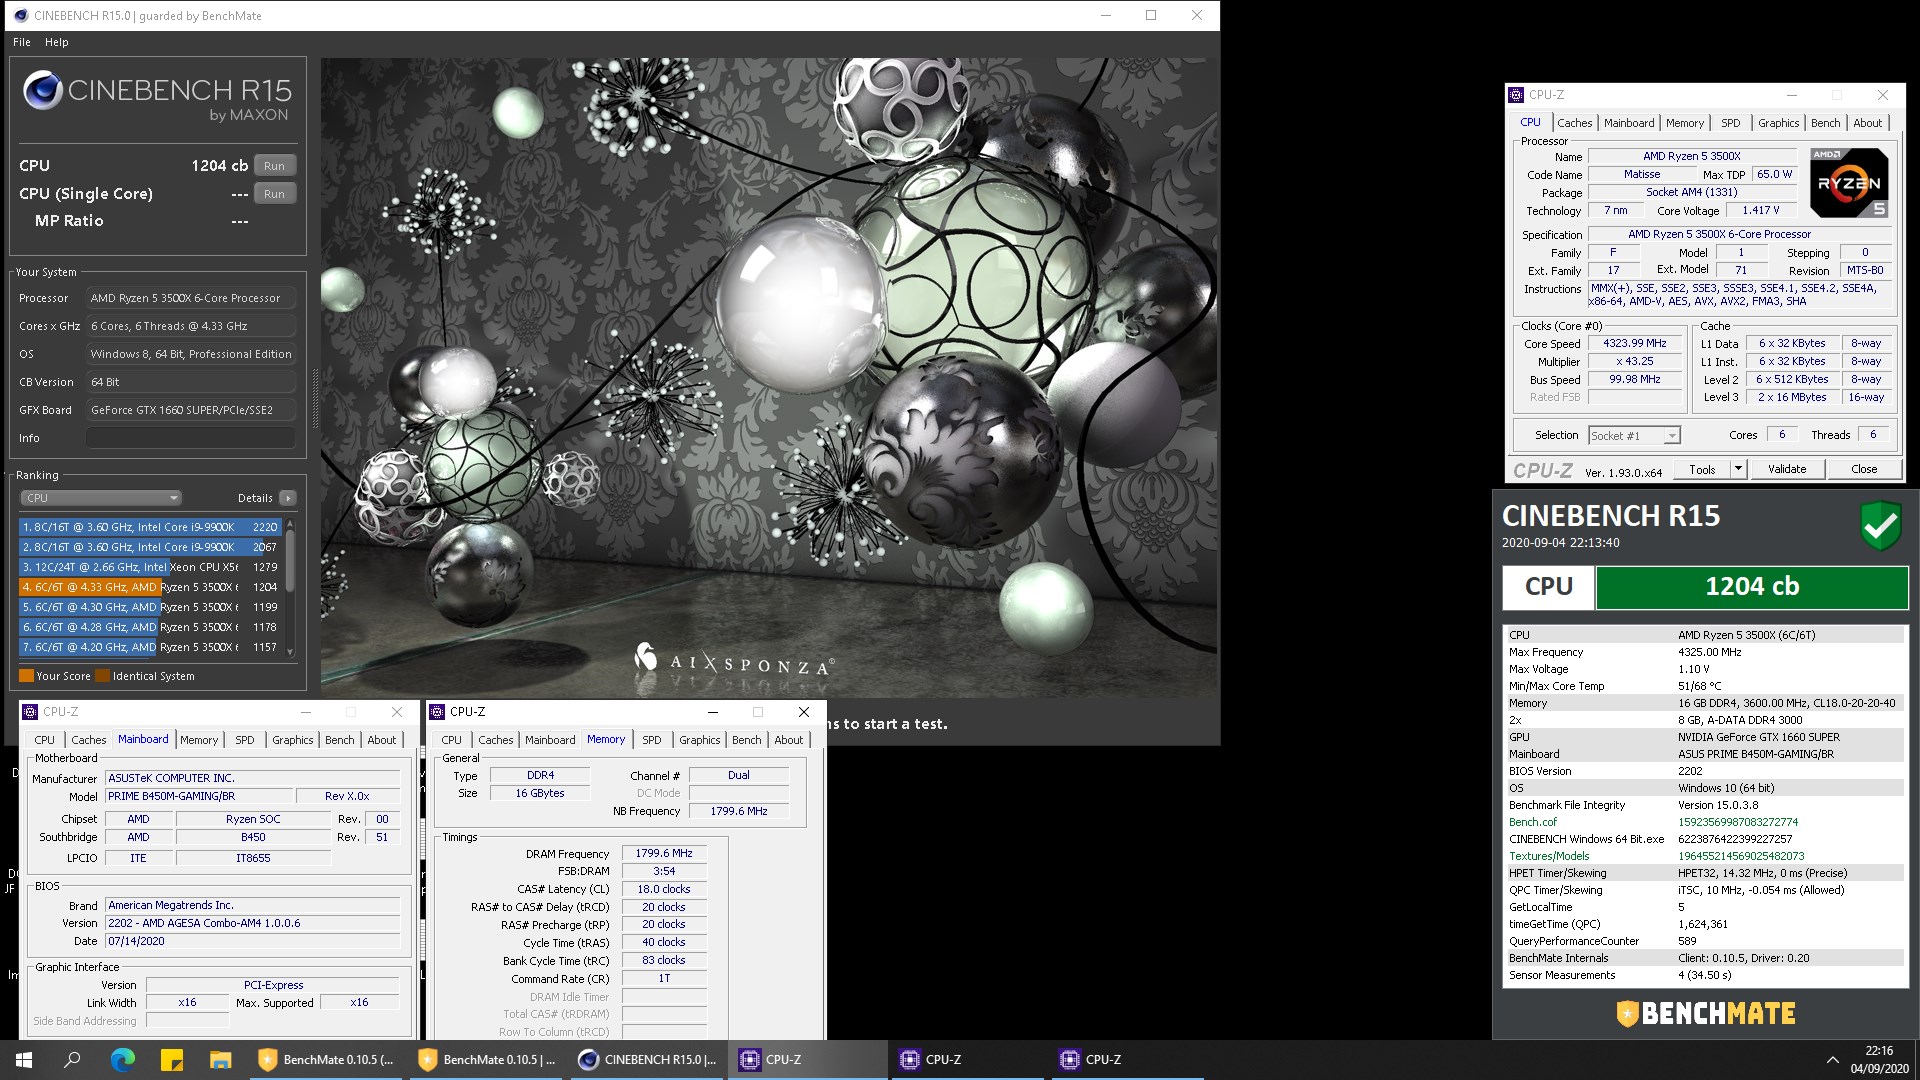Open Graphics tab in Memory CPU-Z window
Image resolution: width=1920 pixels, height=1080 pixels.
[x=699, y=740]
